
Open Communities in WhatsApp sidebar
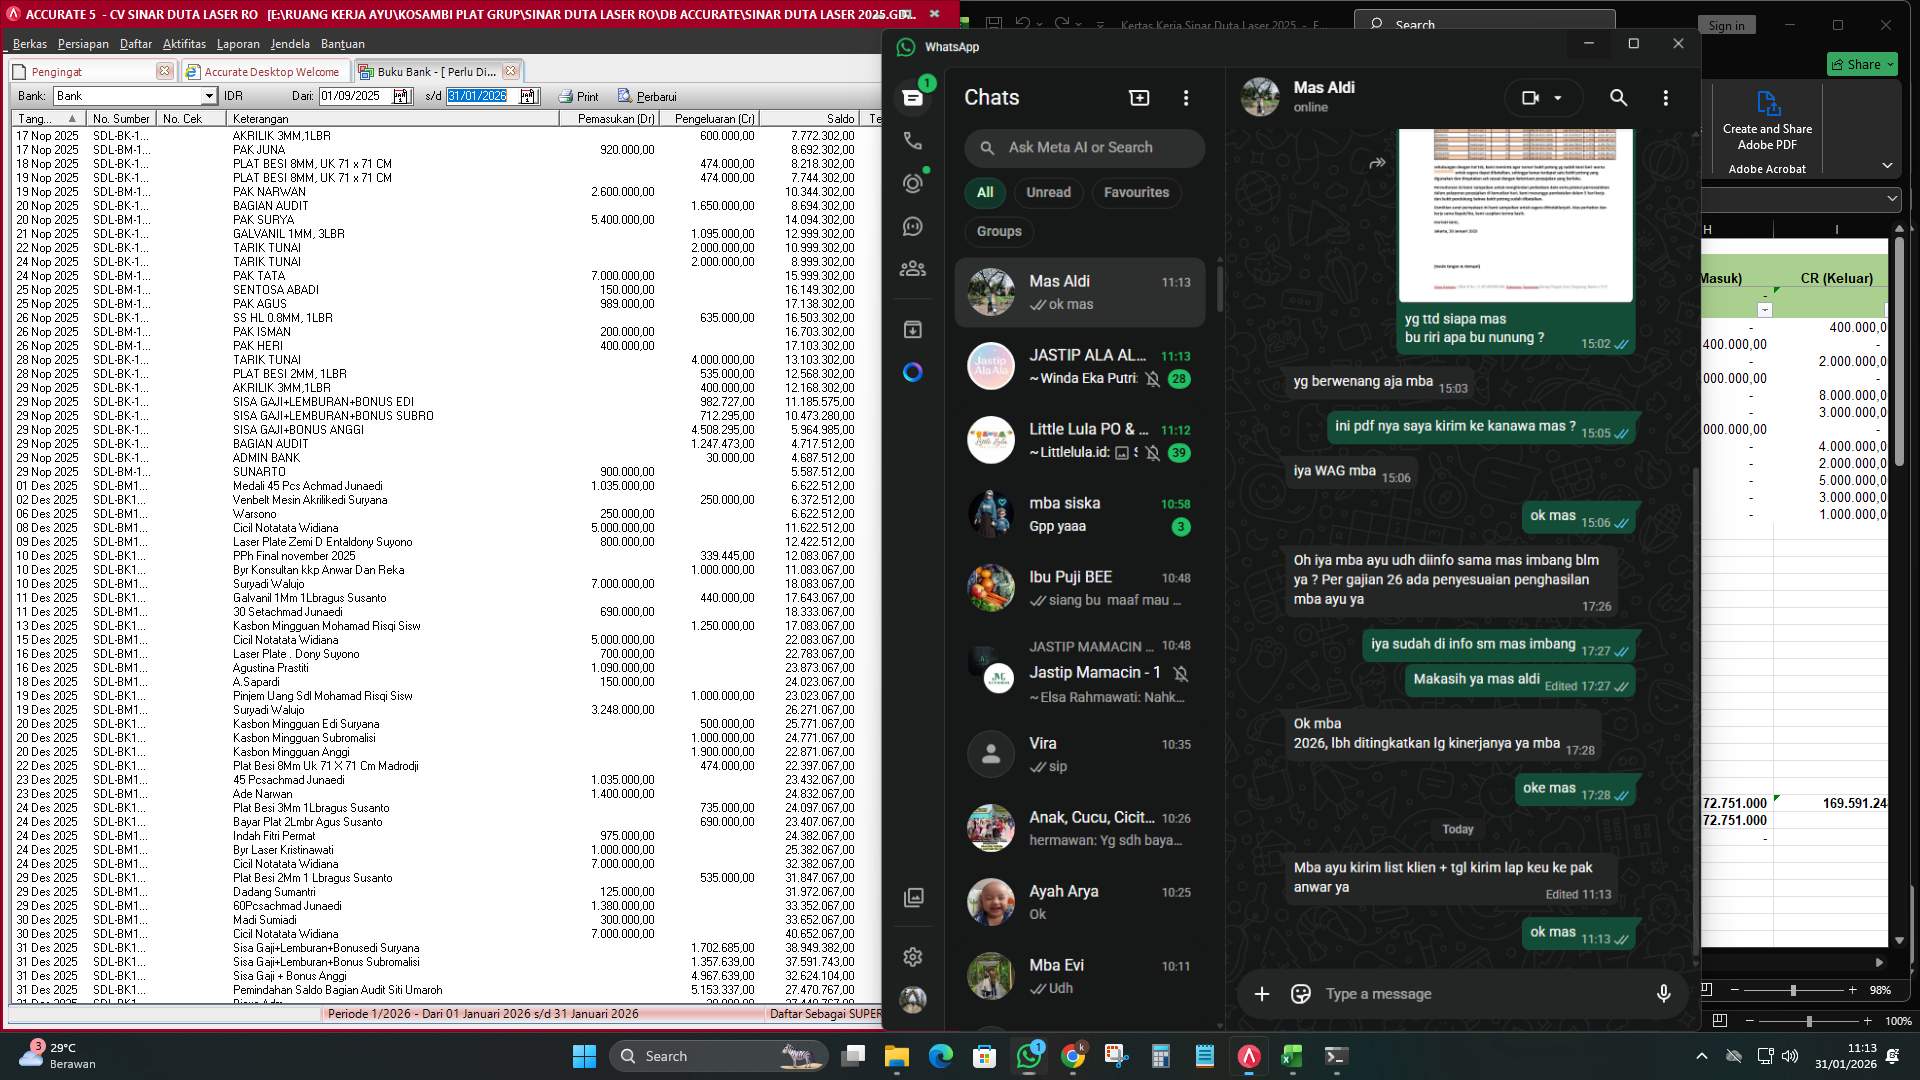(x=913, y=268)
